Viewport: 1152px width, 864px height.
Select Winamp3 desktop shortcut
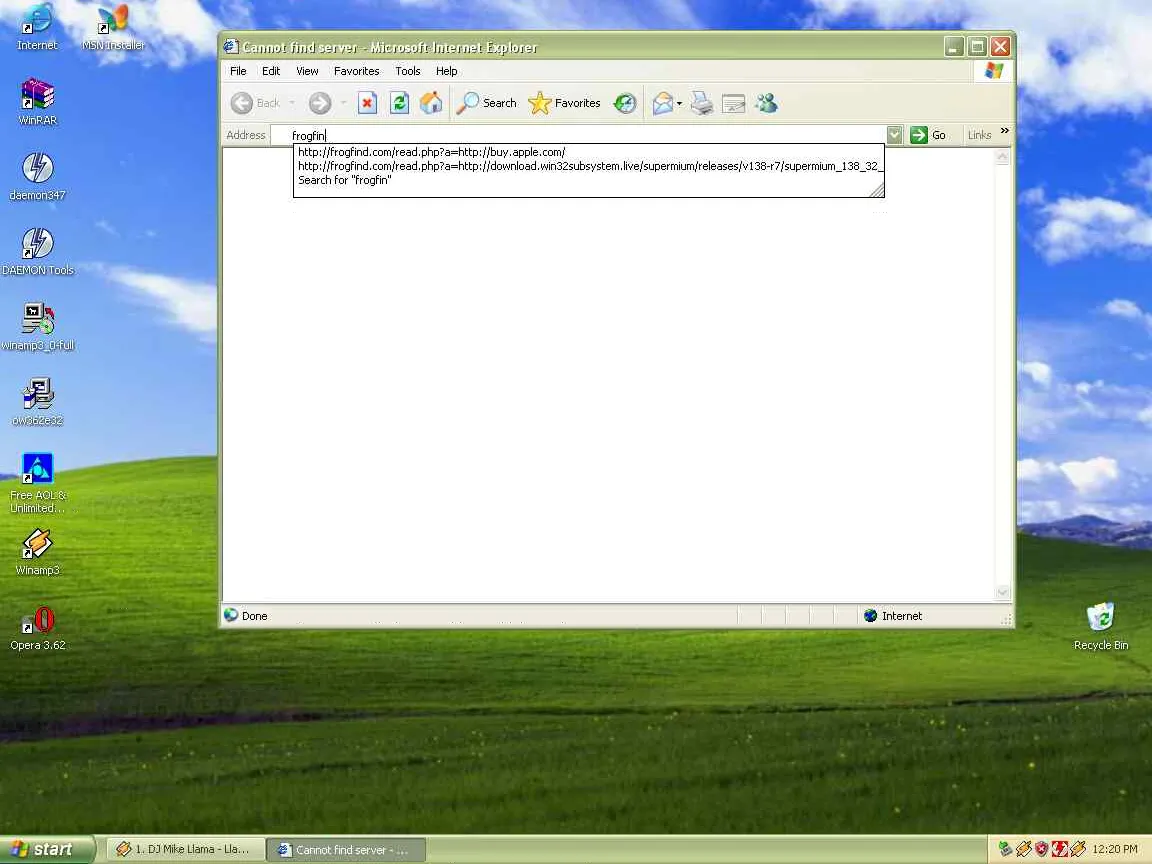37,552
